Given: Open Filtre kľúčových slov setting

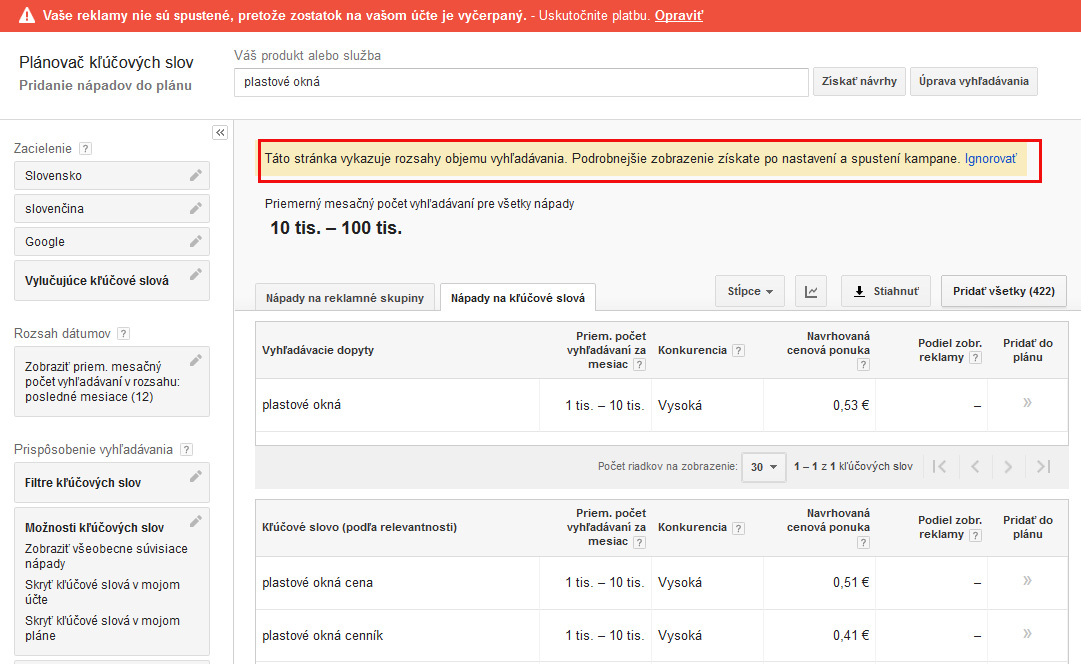Looking at the screenshot, I should [112, 483].
